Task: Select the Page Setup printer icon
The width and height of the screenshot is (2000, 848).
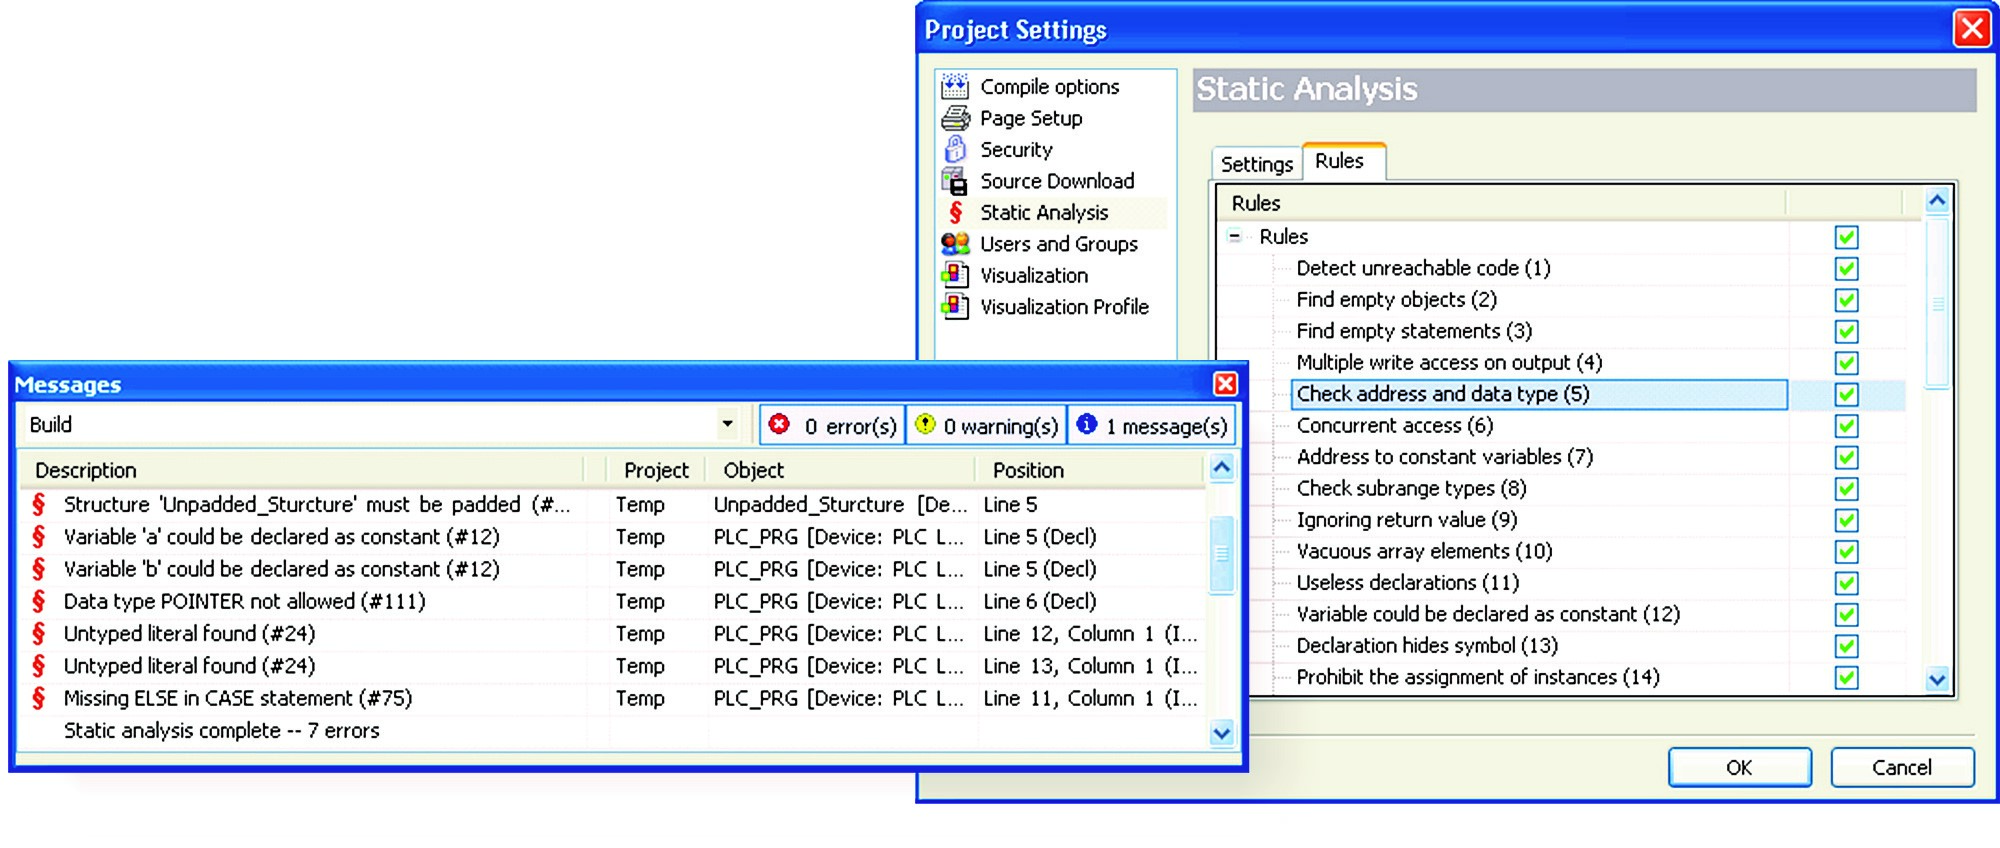Action: pos(955,118)
